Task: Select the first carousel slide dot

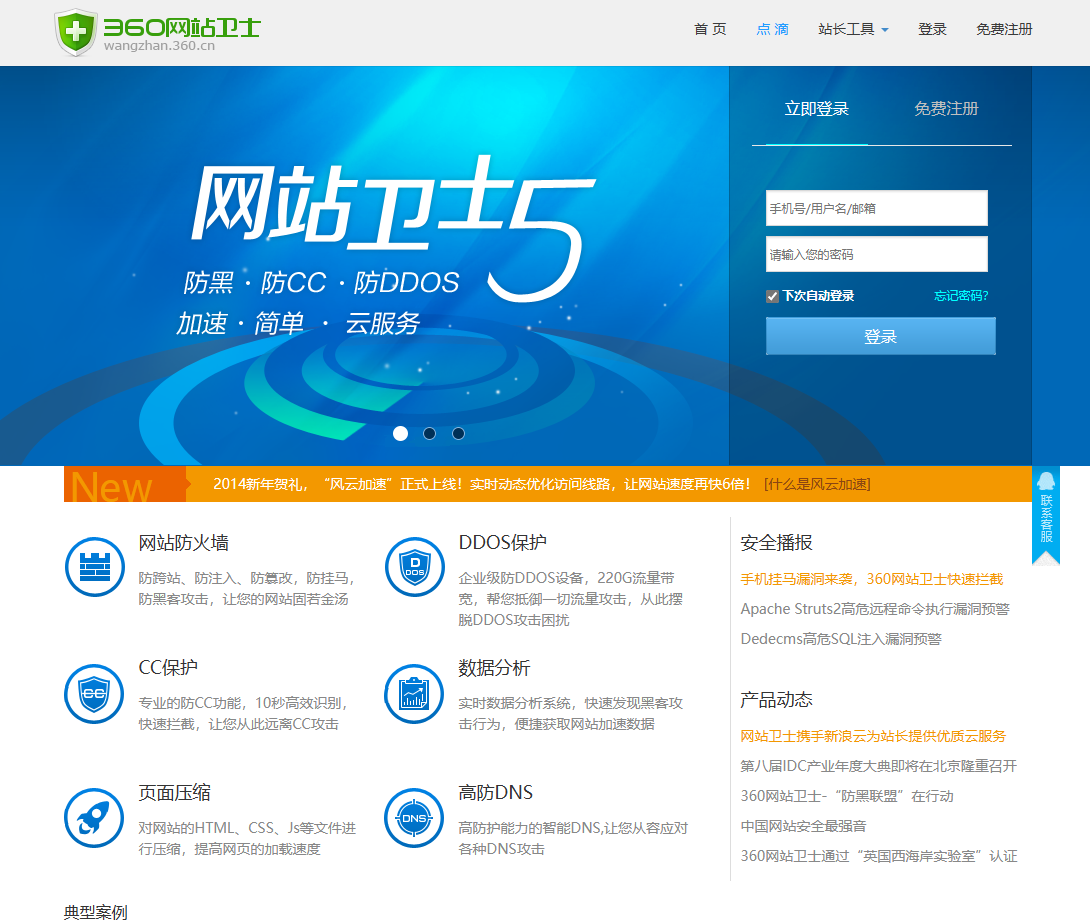Action: [x=400, y=433]
